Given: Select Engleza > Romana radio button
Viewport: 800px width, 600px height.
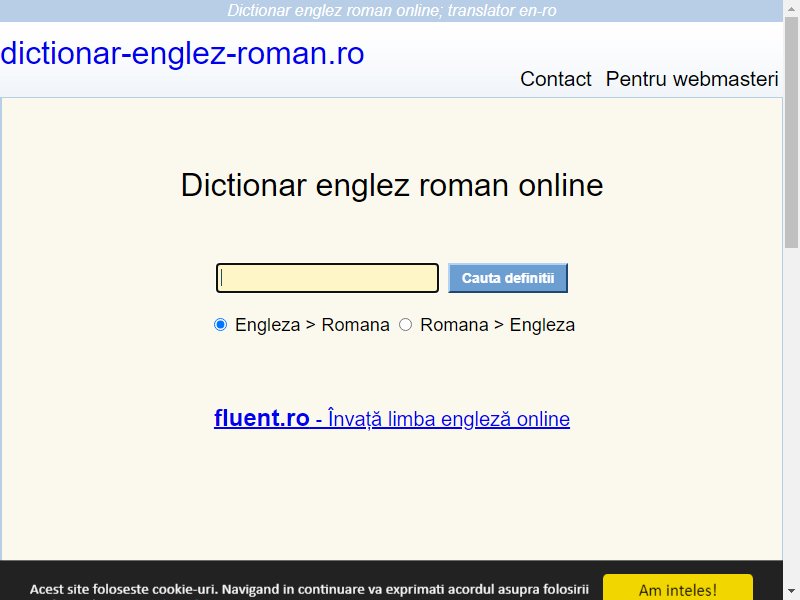Looking at the screenshot, I should point(220,324).
